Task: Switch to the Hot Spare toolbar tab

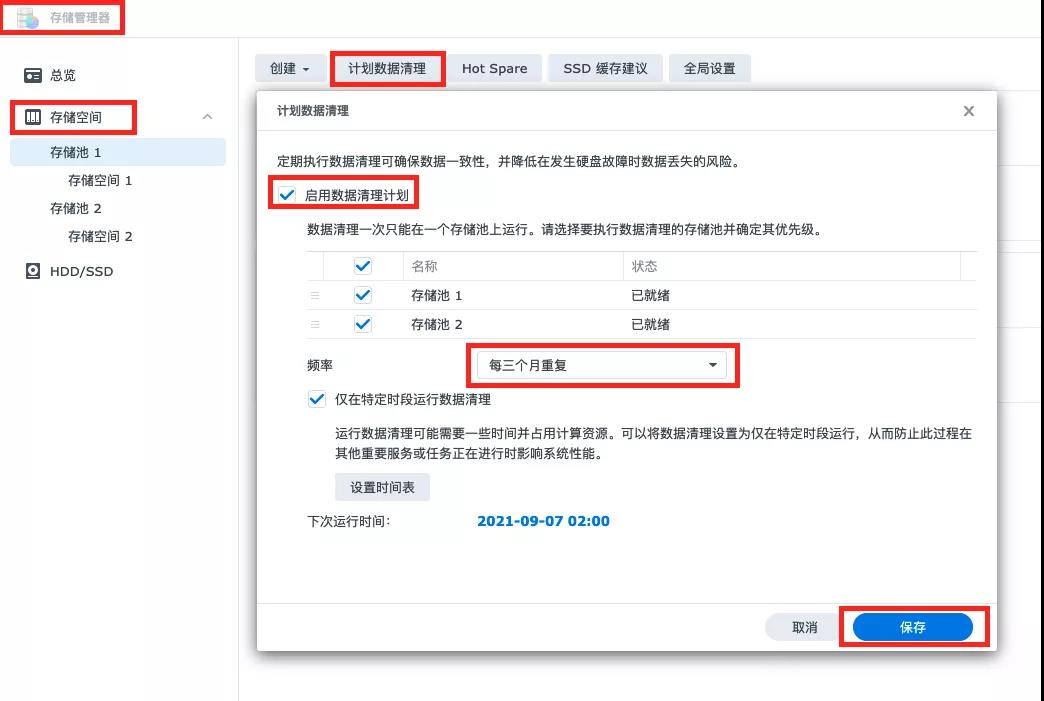Action: point(494,68)
